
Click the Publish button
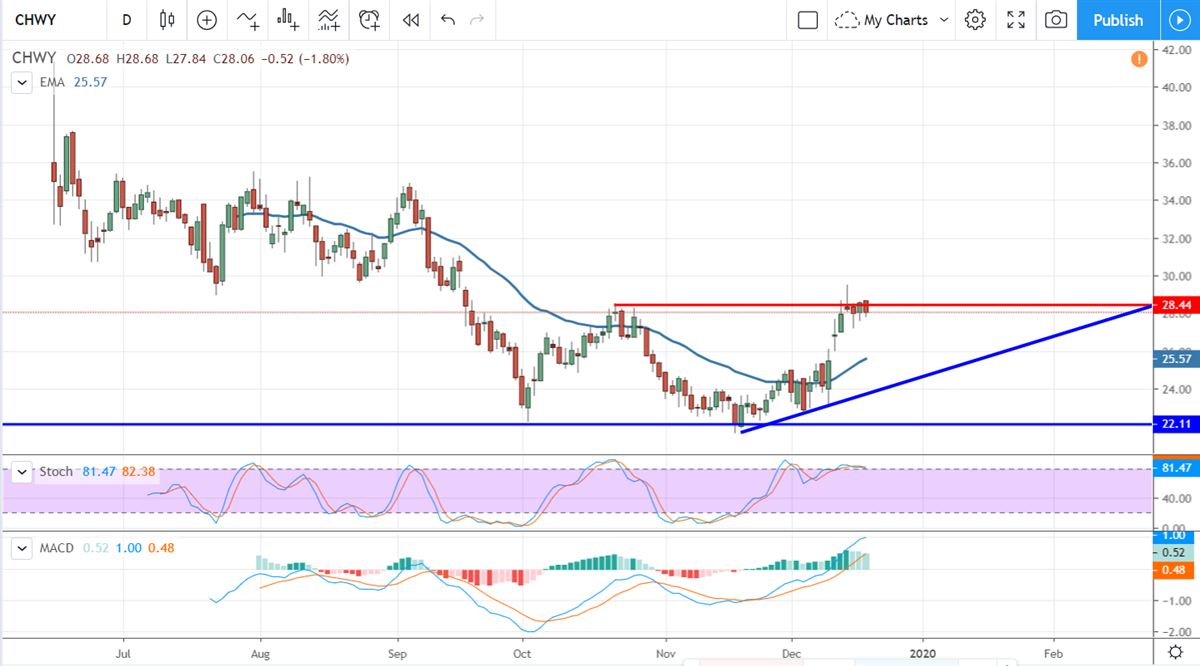pyautogui.click(x=1118, y=20)
